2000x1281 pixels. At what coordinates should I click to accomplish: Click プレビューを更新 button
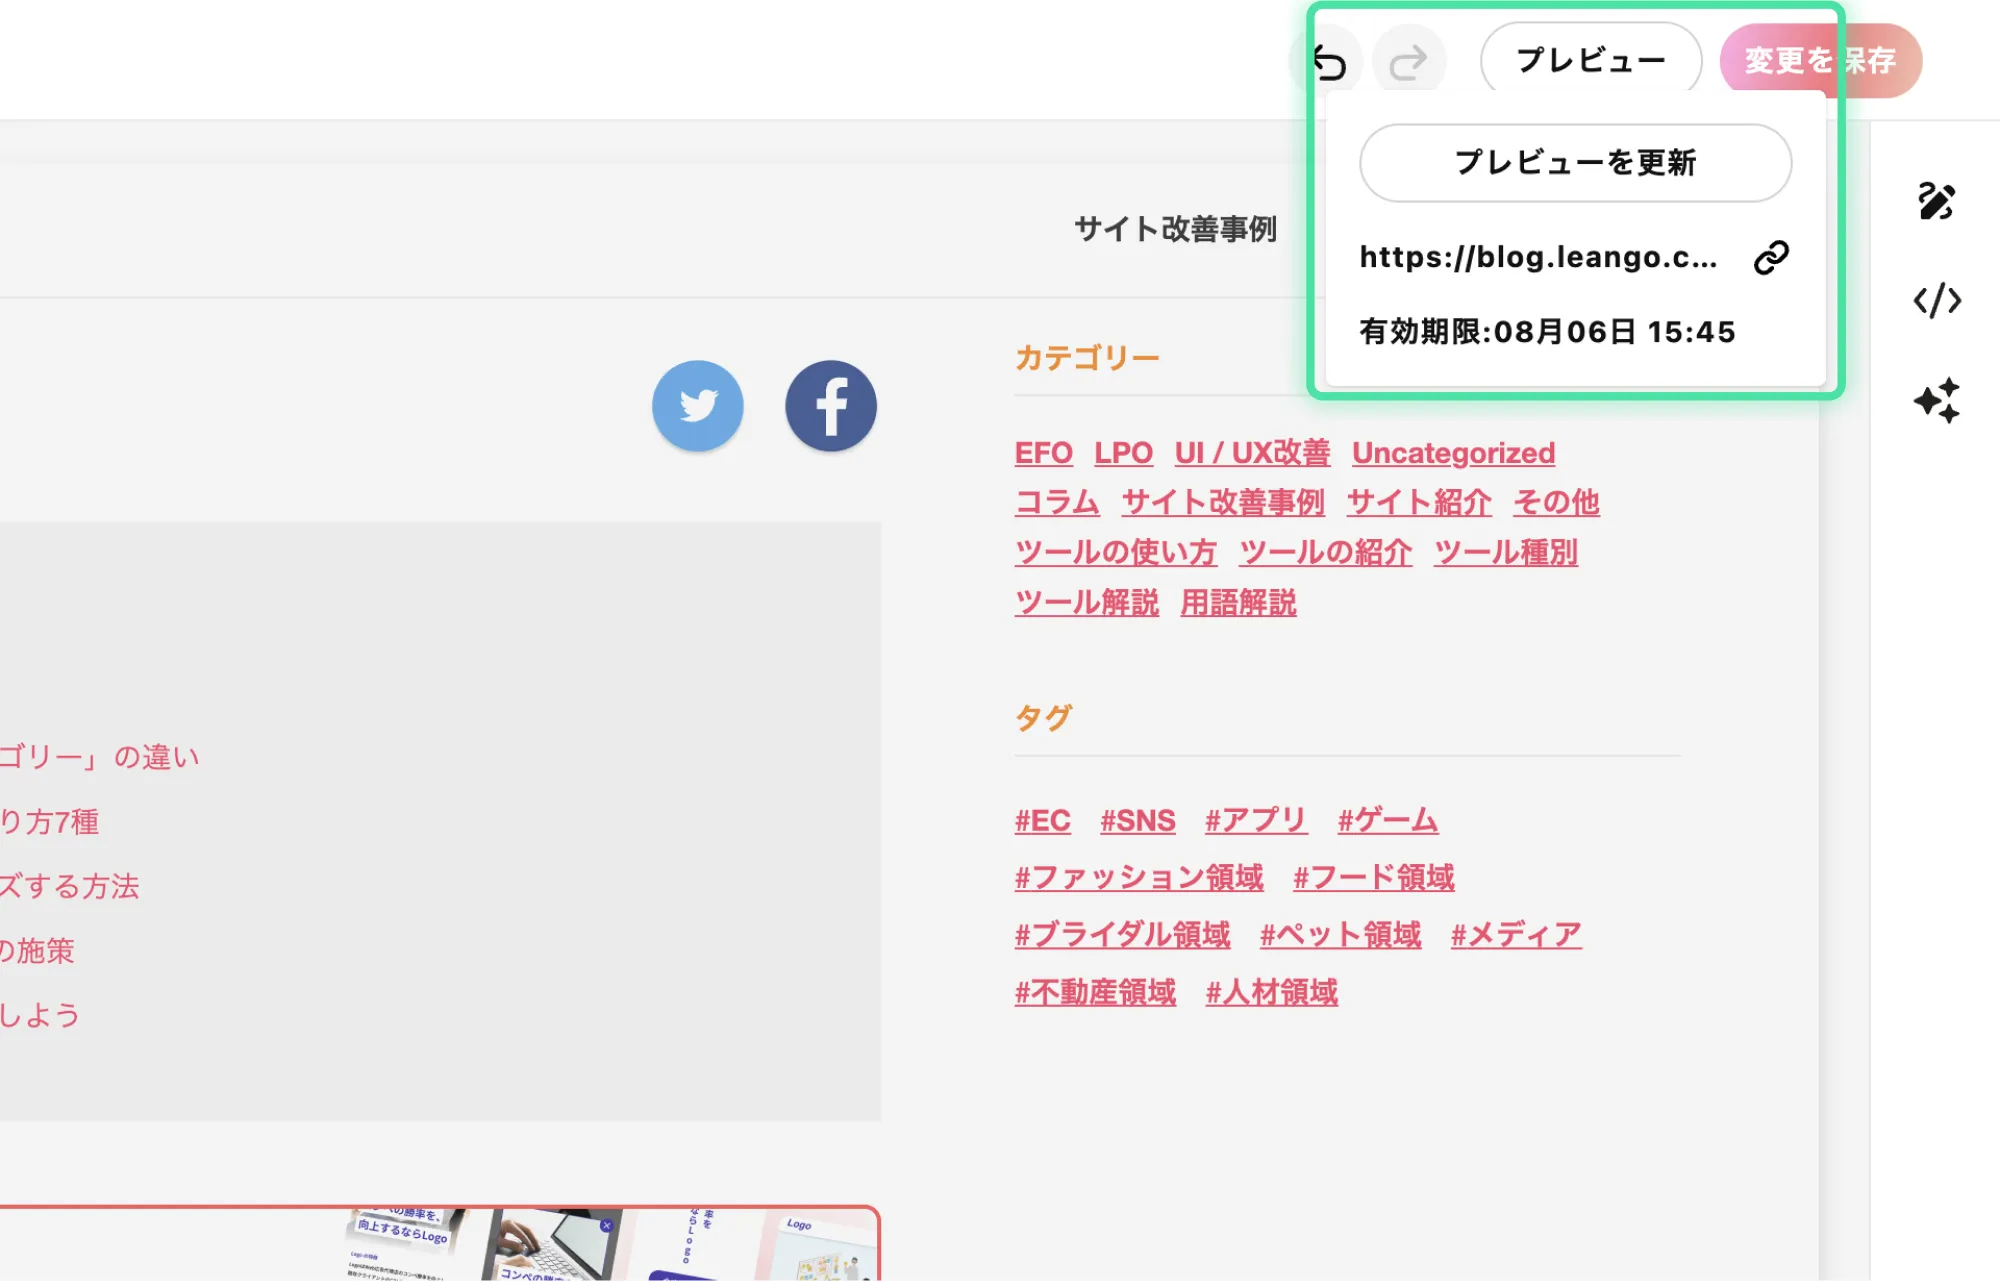pos(1575,163)
